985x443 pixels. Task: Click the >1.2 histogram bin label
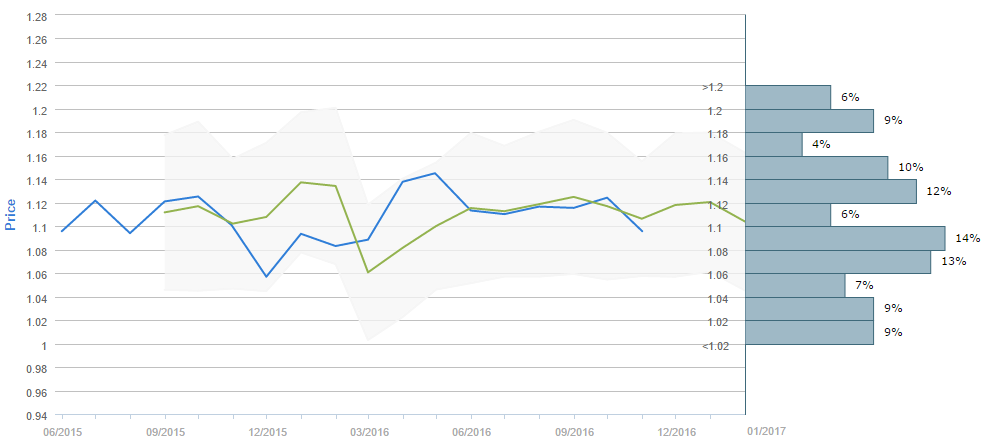(714, 87)
